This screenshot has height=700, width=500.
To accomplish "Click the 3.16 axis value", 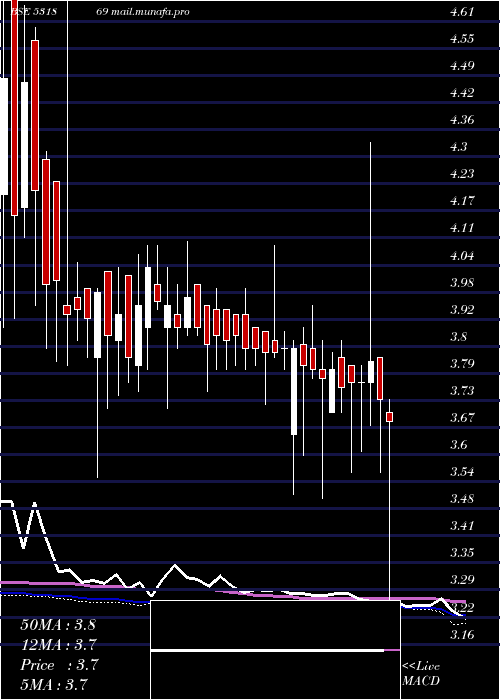I will [462, 634].
